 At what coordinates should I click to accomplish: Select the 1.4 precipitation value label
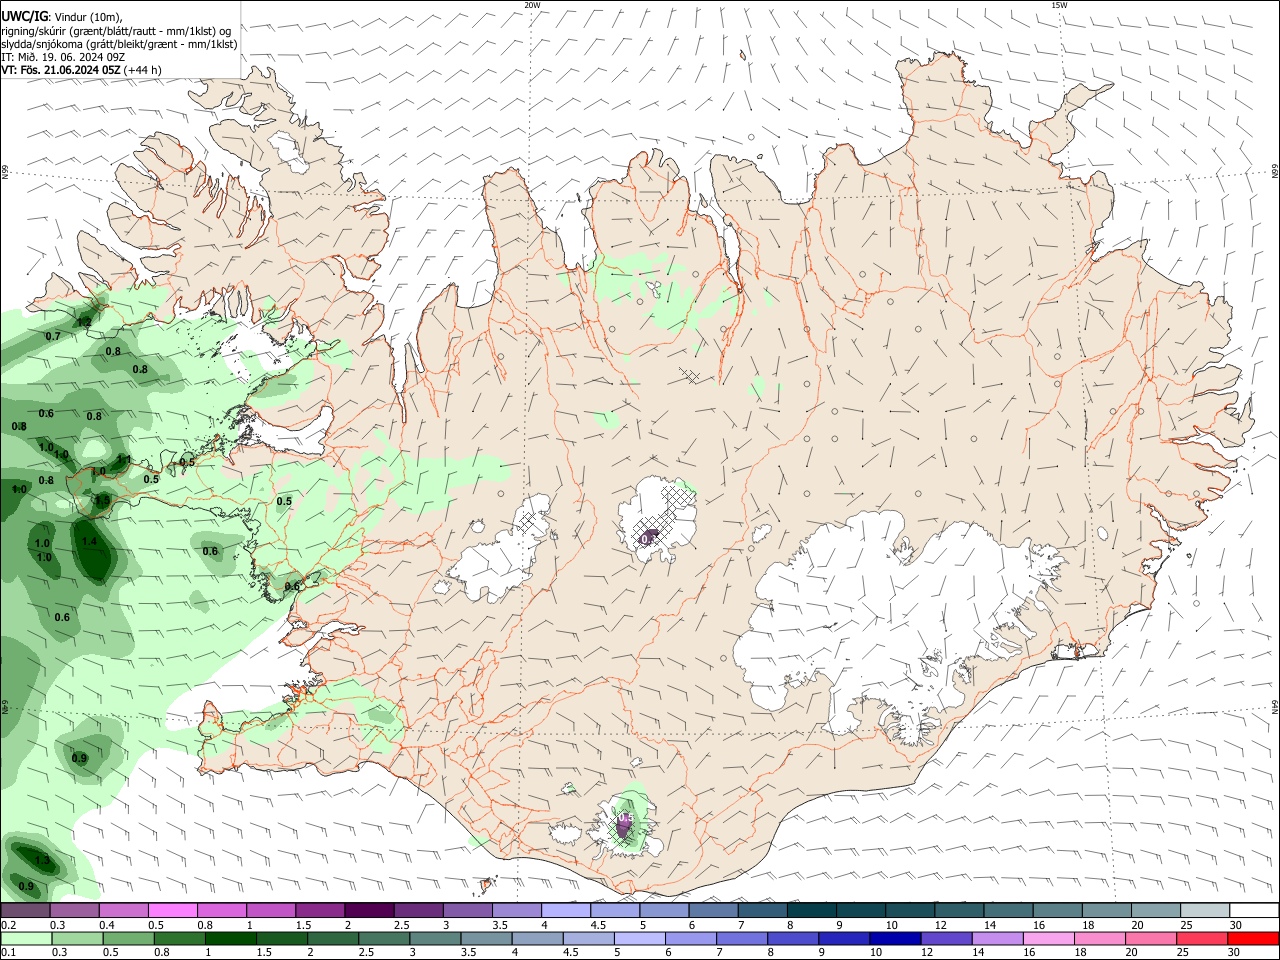click(x=89, y=541)
